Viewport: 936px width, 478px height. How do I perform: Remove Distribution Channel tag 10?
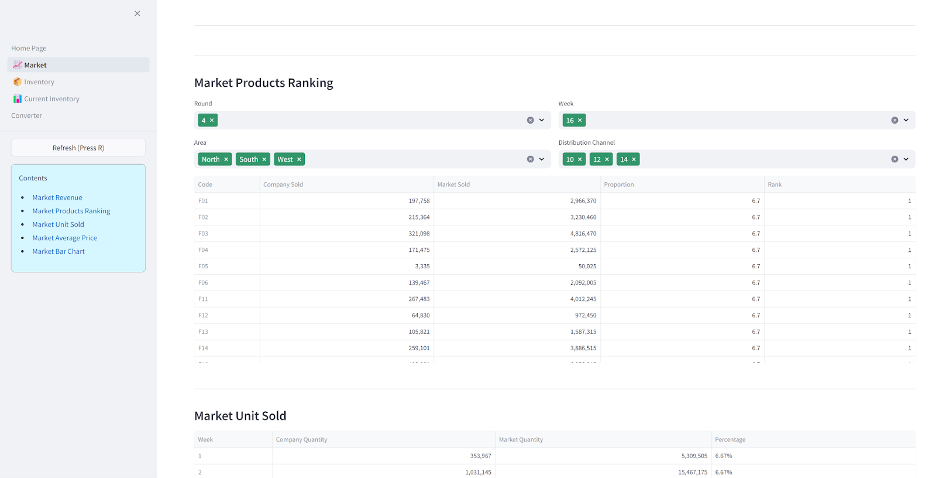pos(580,159)
